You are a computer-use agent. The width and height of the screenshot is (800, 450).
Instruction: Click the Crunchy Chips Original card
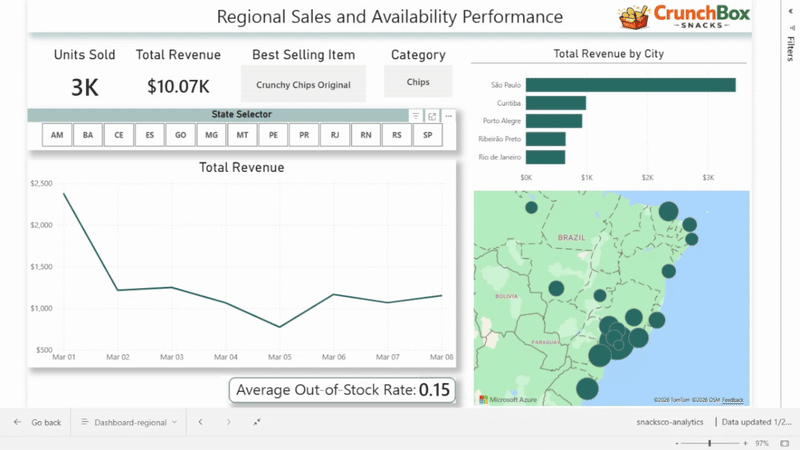tap(303, 85)
